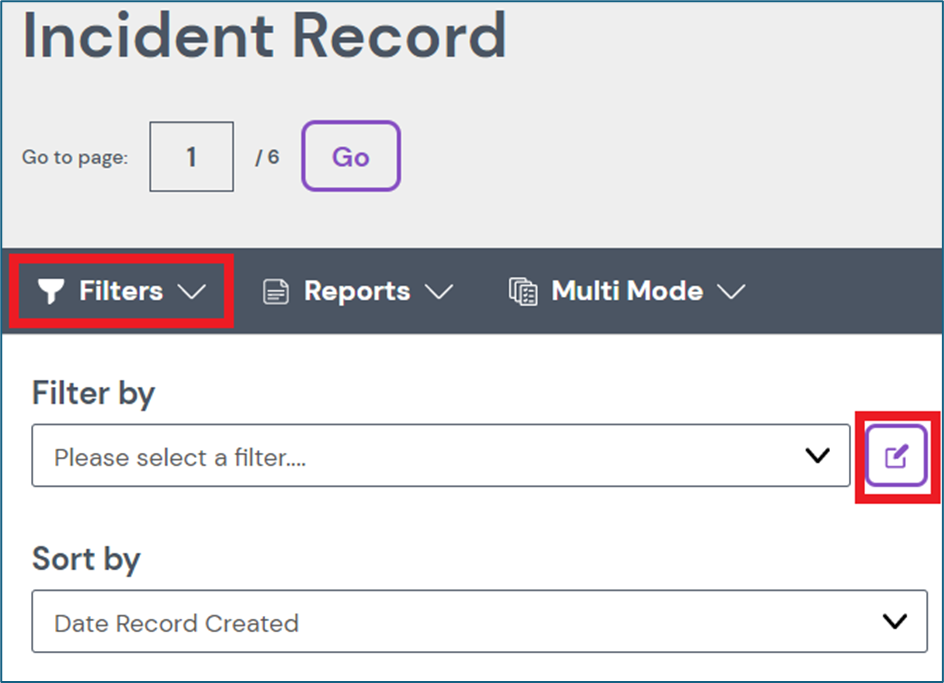Click the funnel icon beside Filters
The height and width of the screenshot is (683, 944).
(x=50, y=291)
